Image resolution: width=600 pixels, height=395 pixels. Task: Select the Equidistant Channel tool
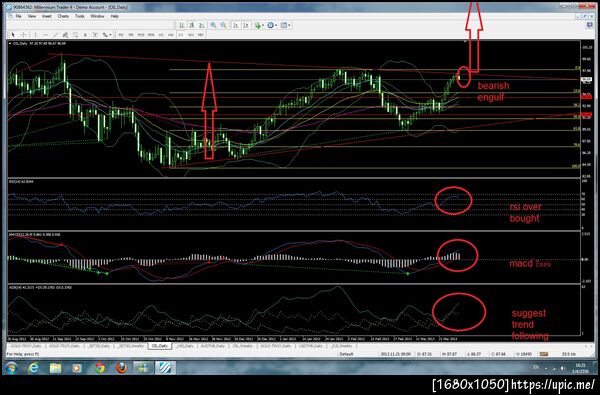[65, 35]
